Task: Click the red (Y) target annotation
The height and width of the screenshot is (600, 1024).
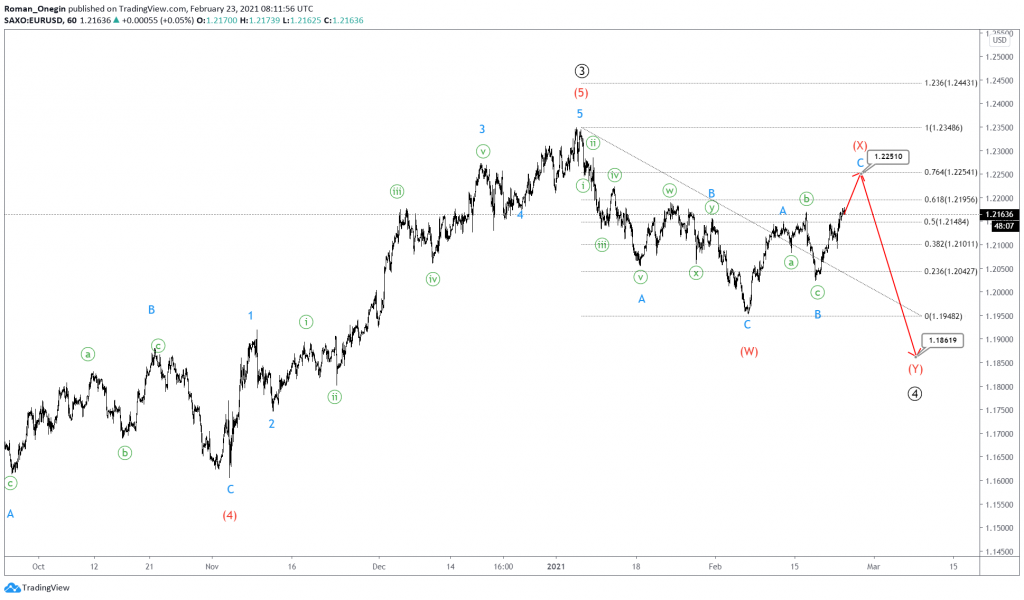Action: coord(915,369)
